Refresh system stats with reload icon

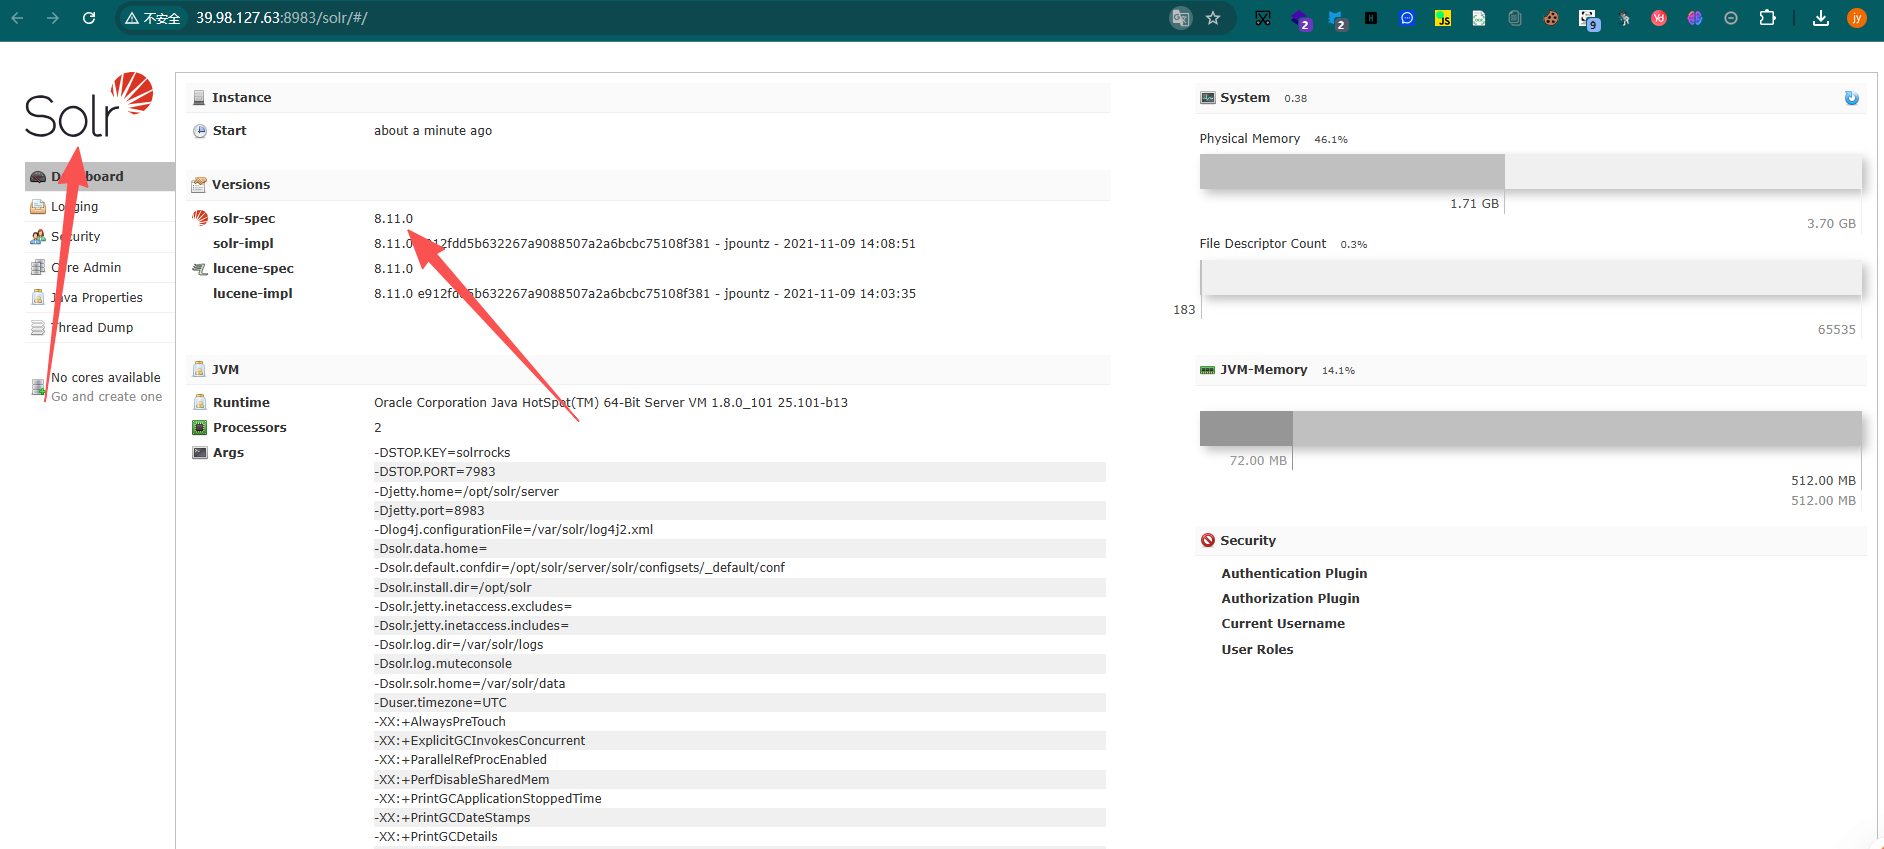tap(1851, 98)
